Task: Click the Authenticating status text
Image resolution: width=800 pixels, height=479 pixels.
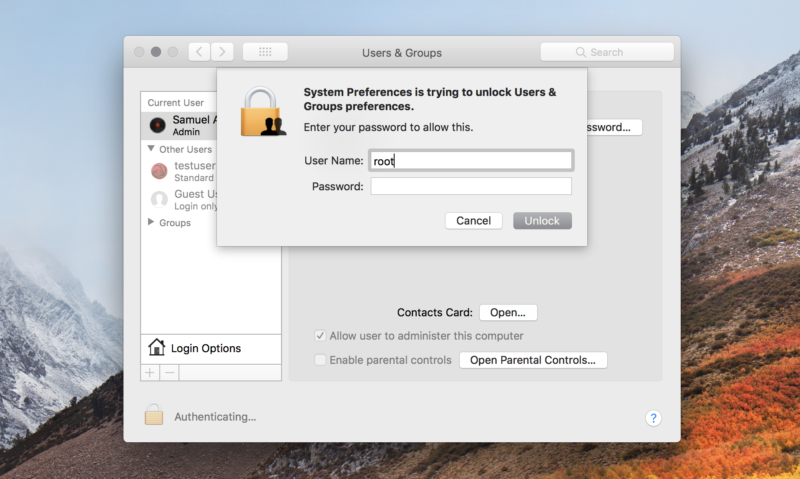Action: click(x=215, y=417)
